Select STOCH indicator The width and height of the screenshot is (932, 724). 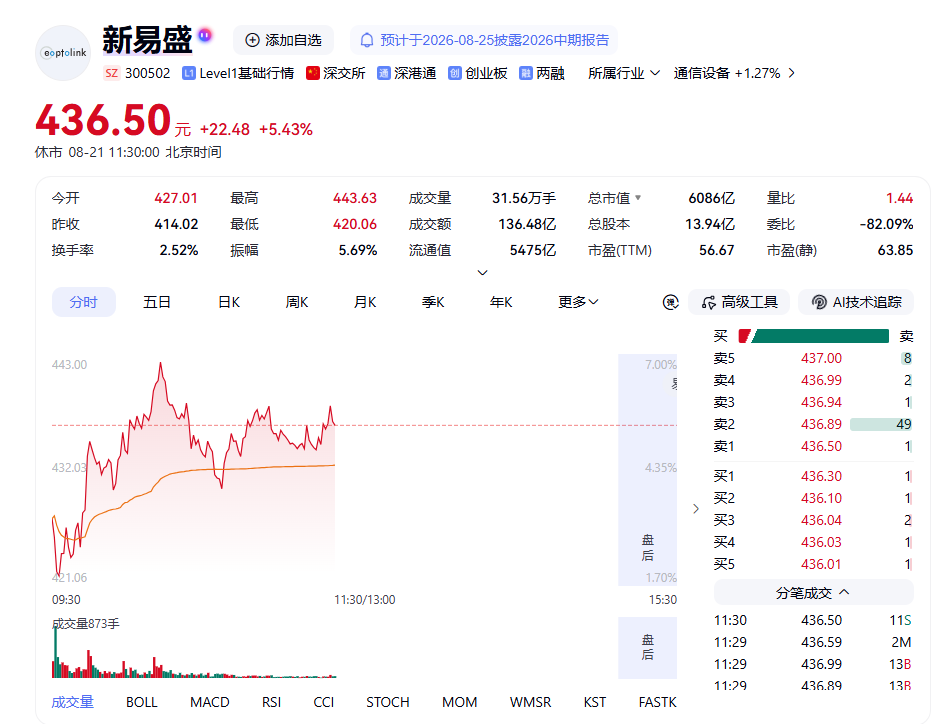(388, 702)
